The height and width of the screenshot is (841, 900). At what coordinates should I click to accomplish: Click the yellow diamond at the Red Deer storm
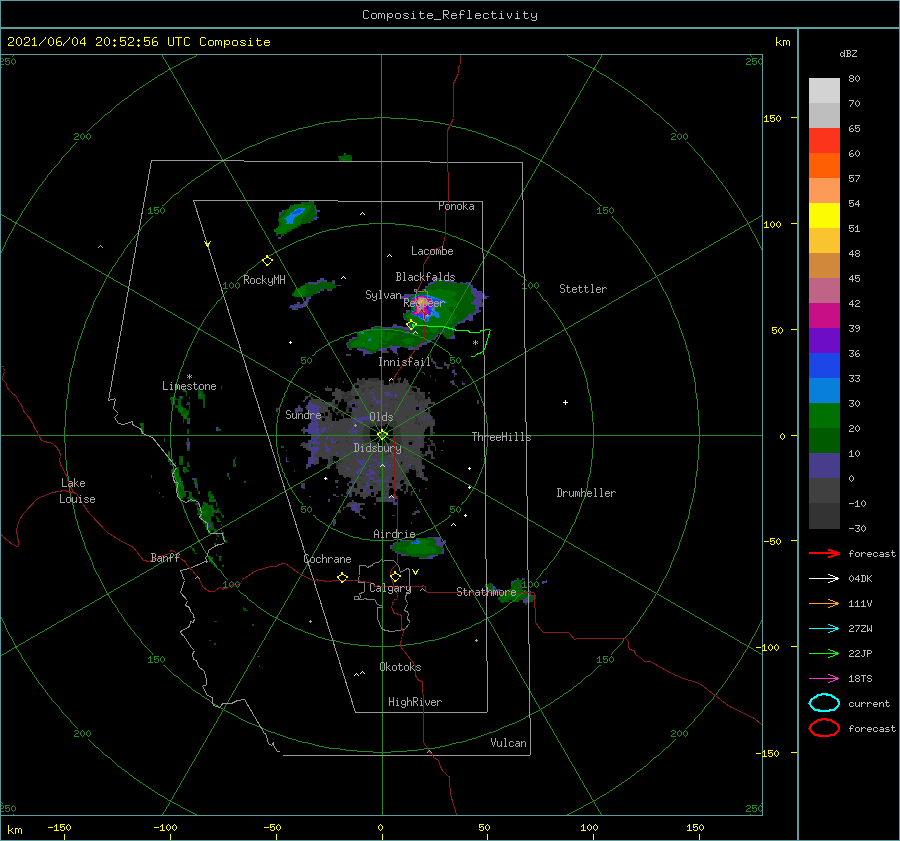click(x=411, y=324)
